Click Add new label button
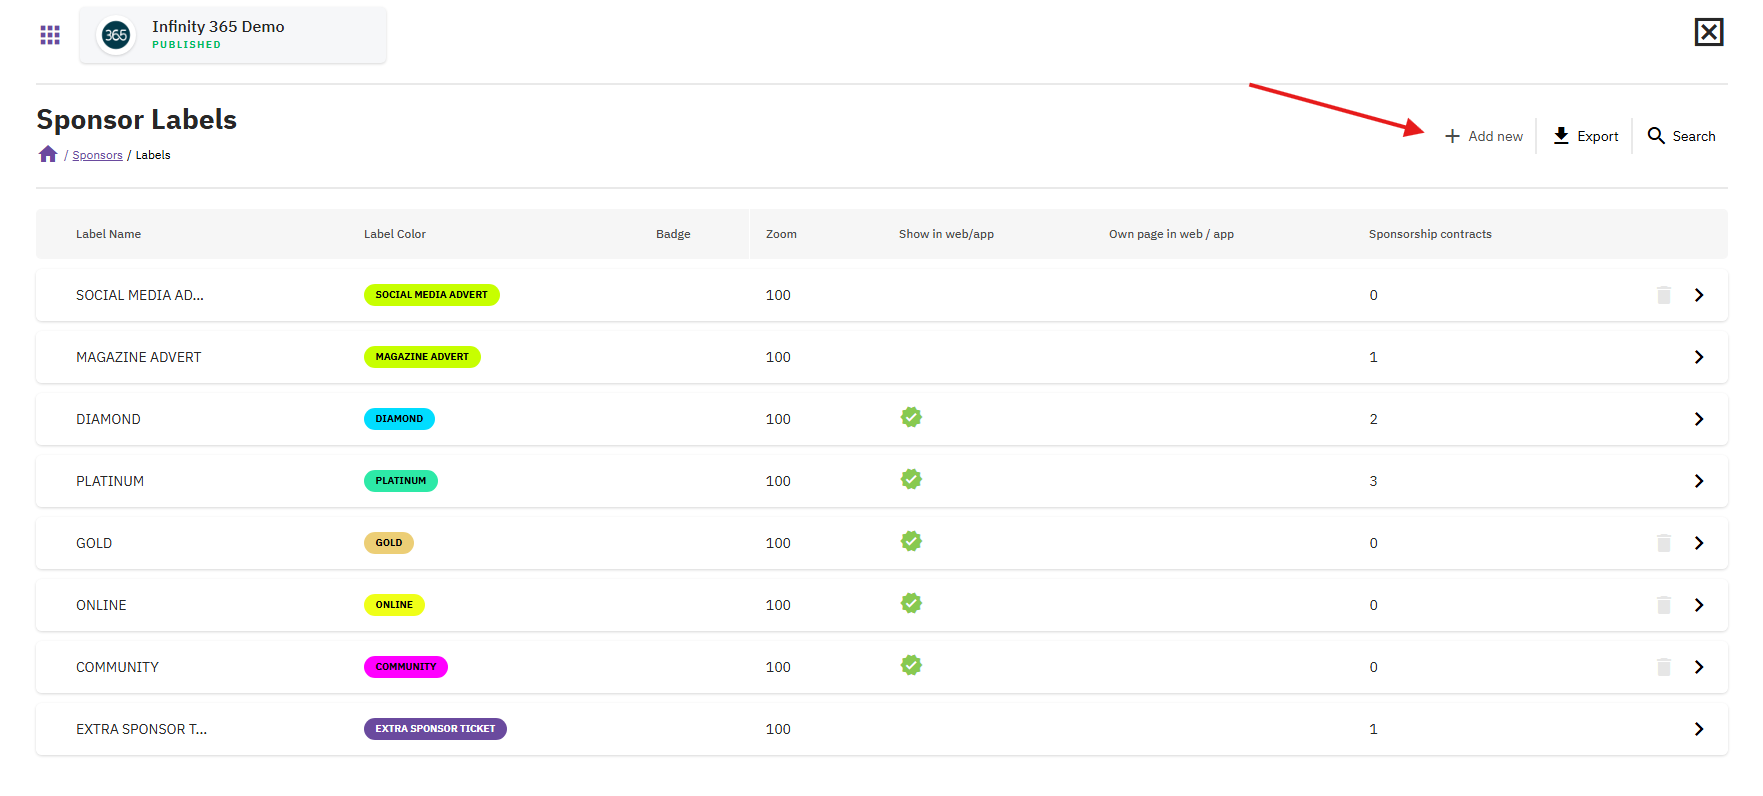This screenshot has height=796, width=1763. [x=1484, y=136]
